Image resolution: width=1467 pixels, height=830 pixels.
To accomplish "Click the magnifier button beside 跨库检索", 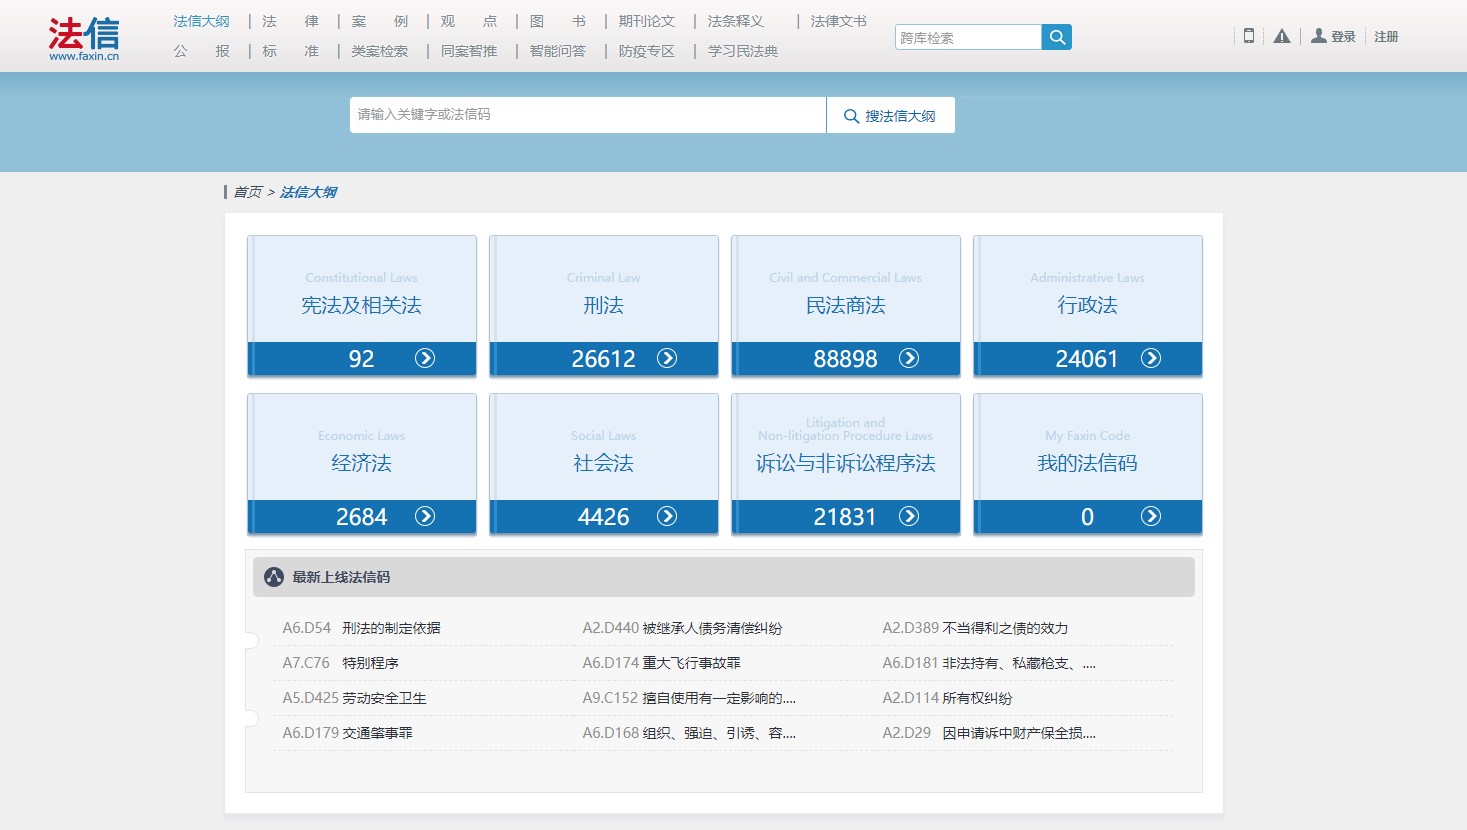I will (x=1057, y=37).
